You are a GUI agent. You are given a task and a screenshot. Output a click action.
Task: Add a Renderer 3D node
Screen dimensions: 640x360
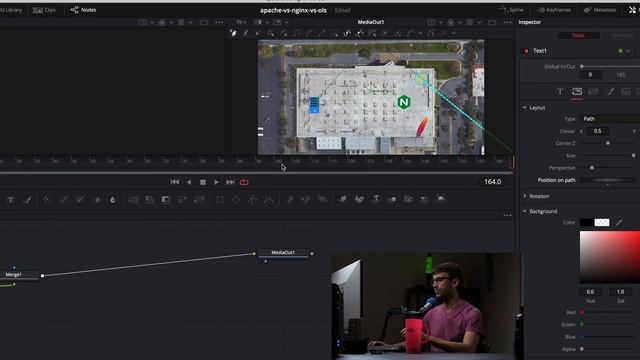441,199
